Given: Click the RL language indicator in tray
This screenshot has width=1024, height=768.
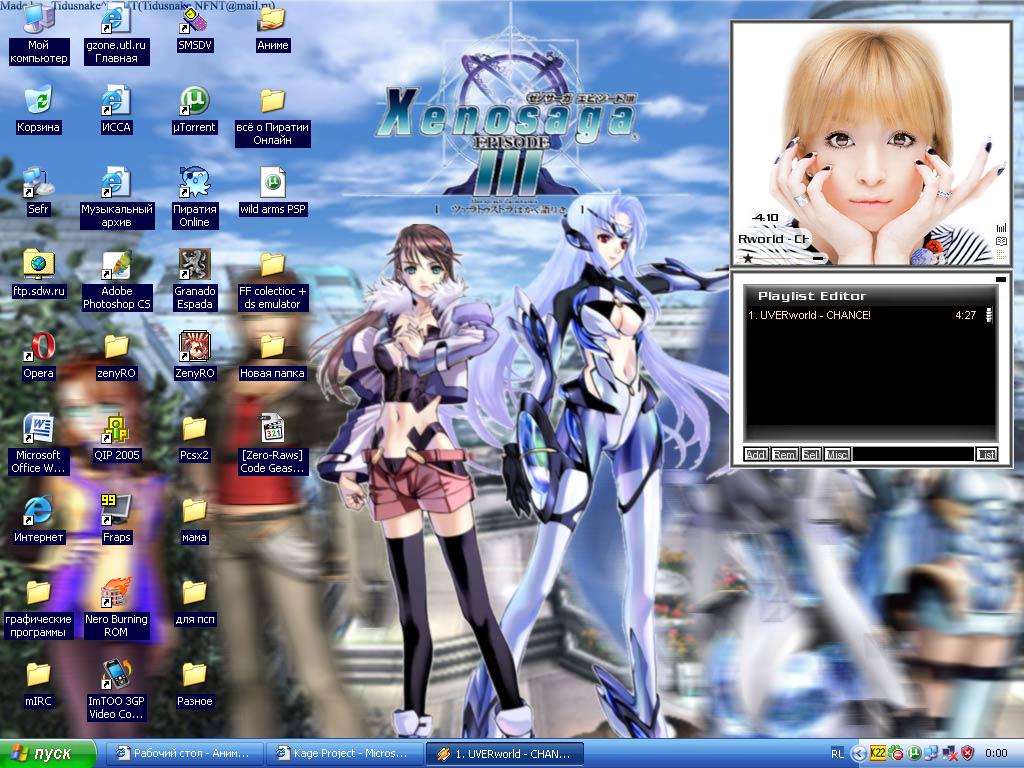Looking at the screenshot, I should (x=837, y=754).
